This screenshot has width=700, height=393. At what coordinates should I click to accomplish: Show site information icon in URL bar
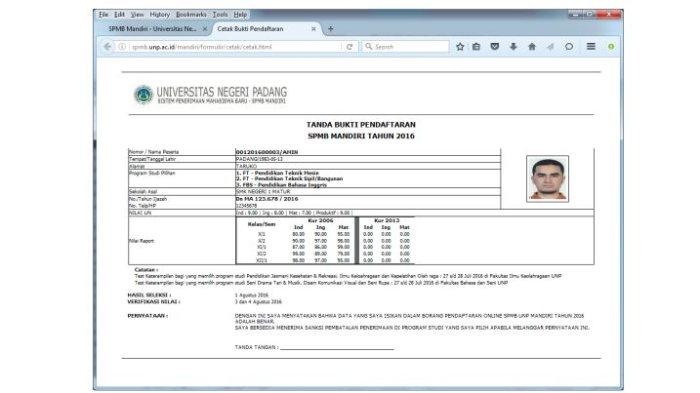(x=122, y=46)
